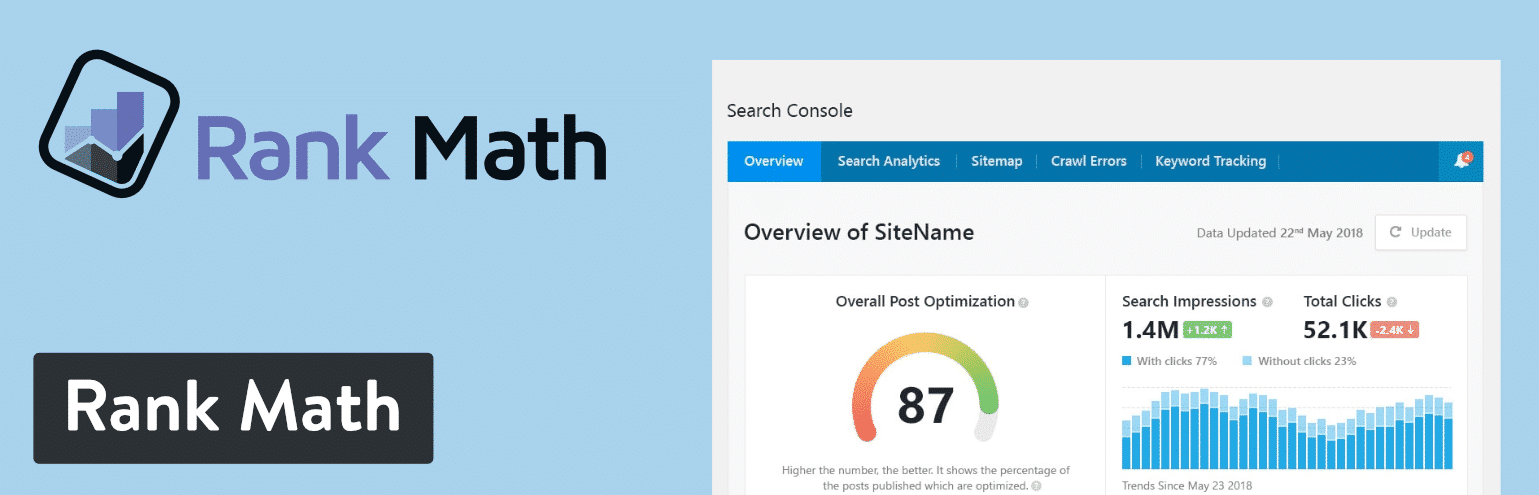Click the black Rank Math label

click(233, 408)
